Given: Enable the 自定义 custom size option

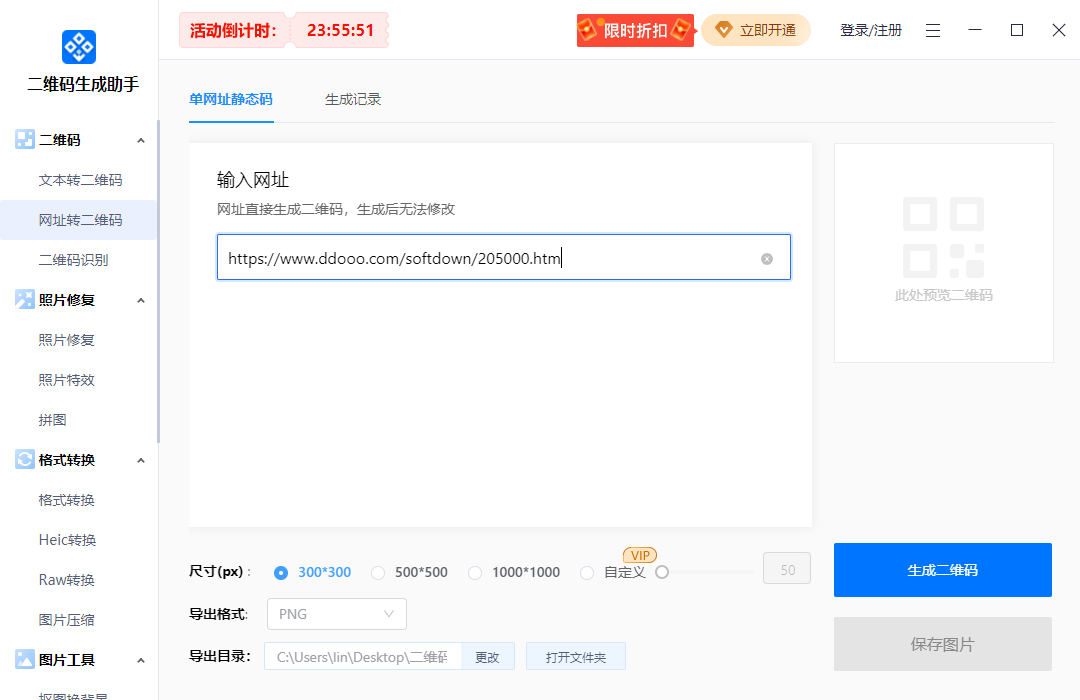Looking at the screenshot, I should click(x=588, y=572).
